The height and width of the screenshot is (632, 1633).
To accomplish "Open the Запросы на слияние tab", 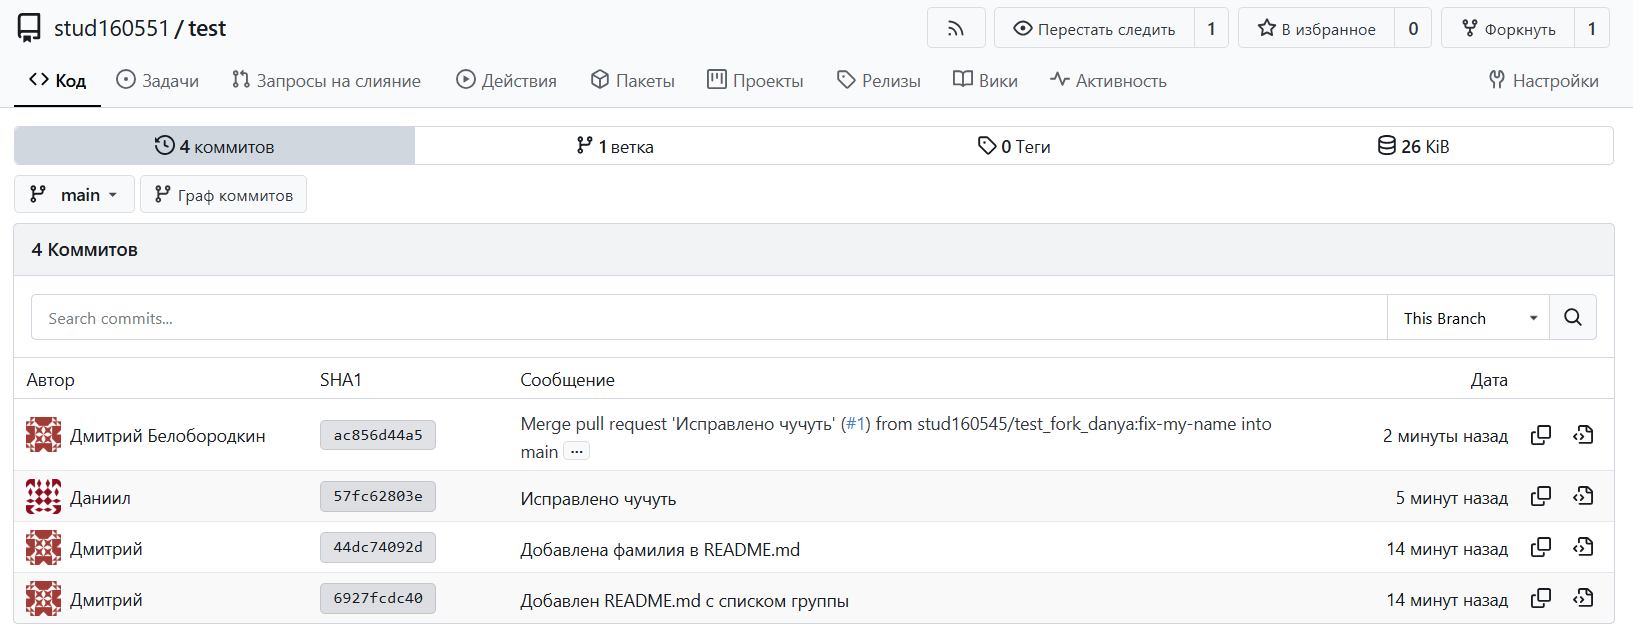I will [326, 81].
